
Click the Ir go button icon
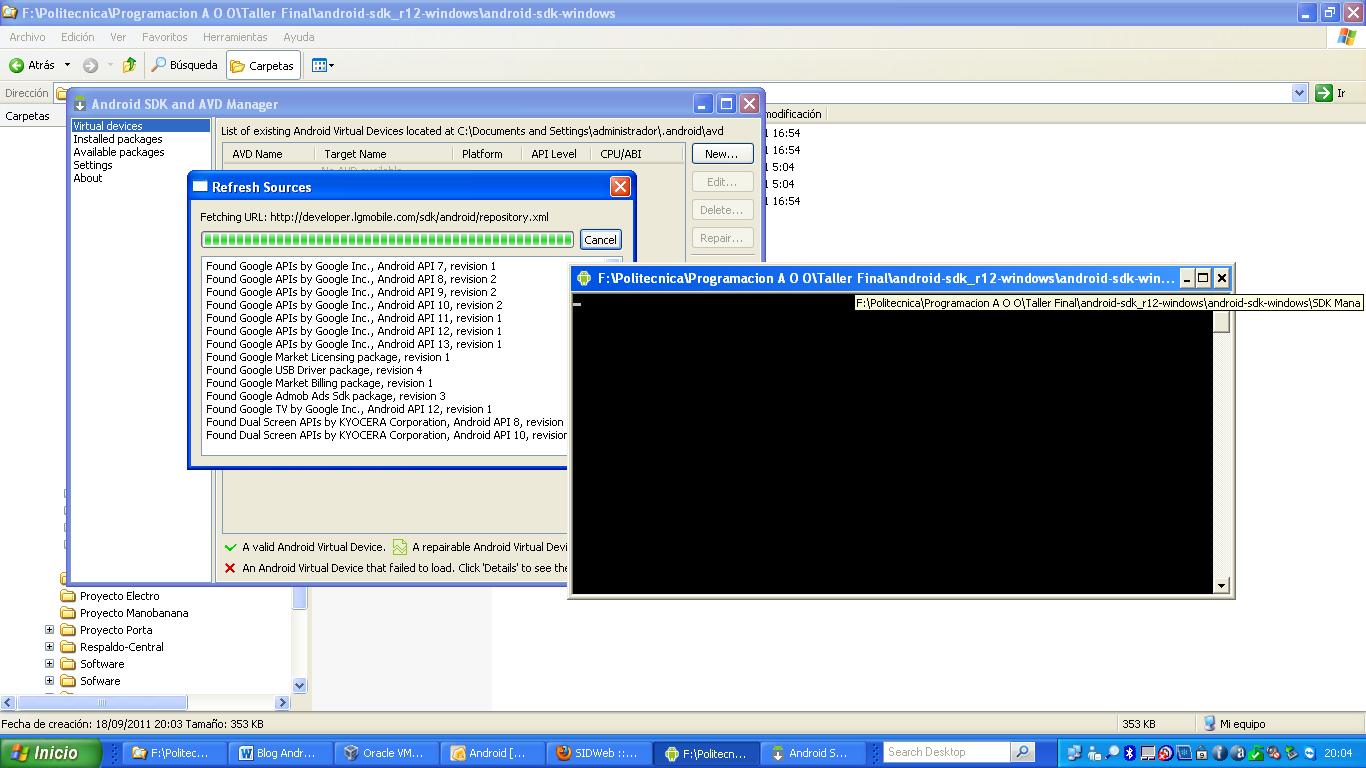tap(1324, 93)
